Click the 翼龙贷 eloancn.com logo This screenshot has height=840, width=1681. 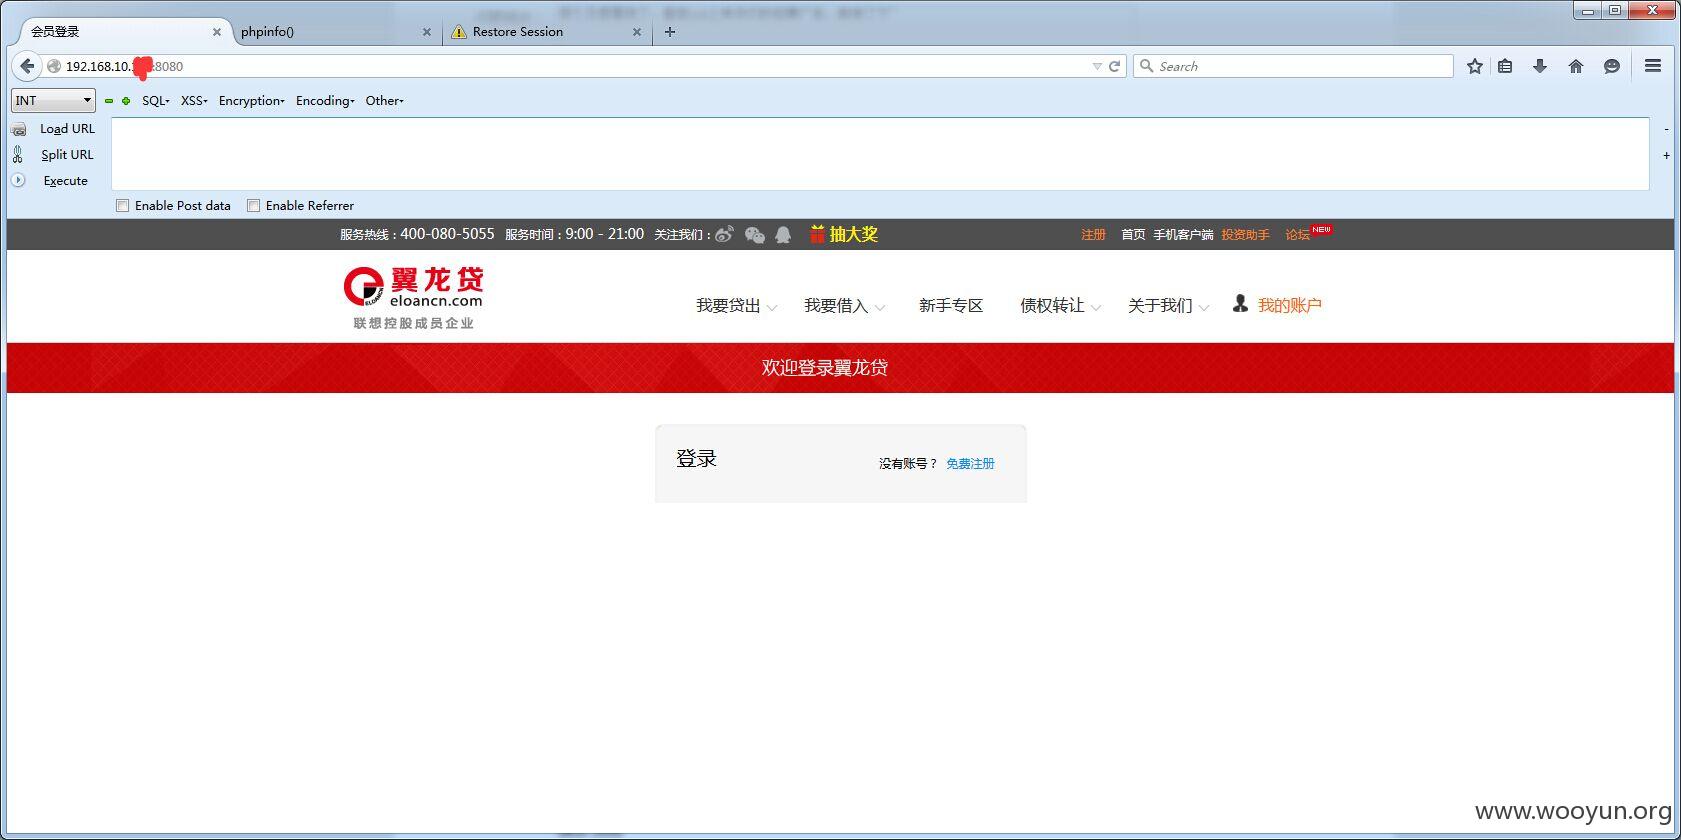pyautogui.click(x=413, y=297)
